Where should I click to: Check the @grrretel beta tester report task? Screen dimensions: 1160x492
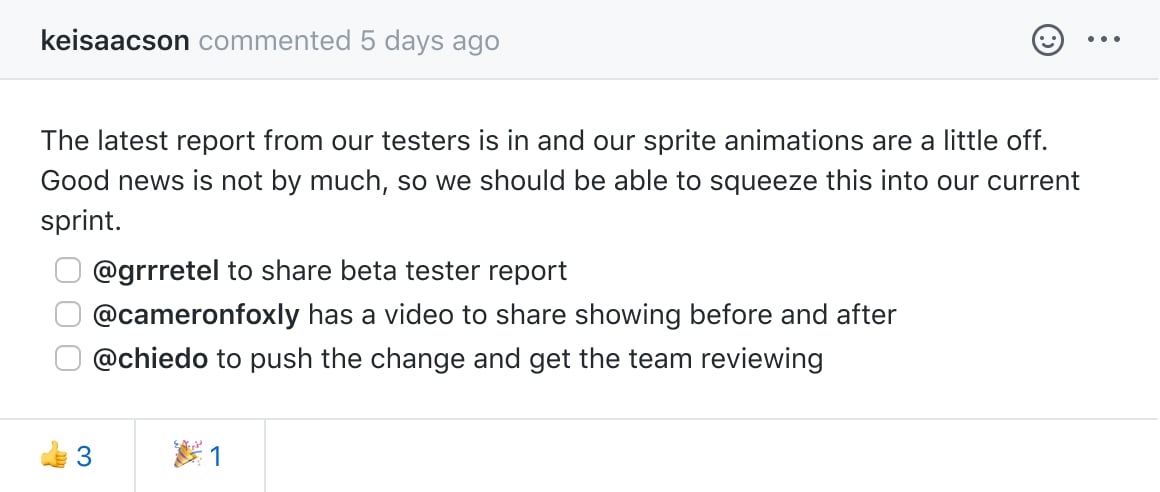point(67,271)
